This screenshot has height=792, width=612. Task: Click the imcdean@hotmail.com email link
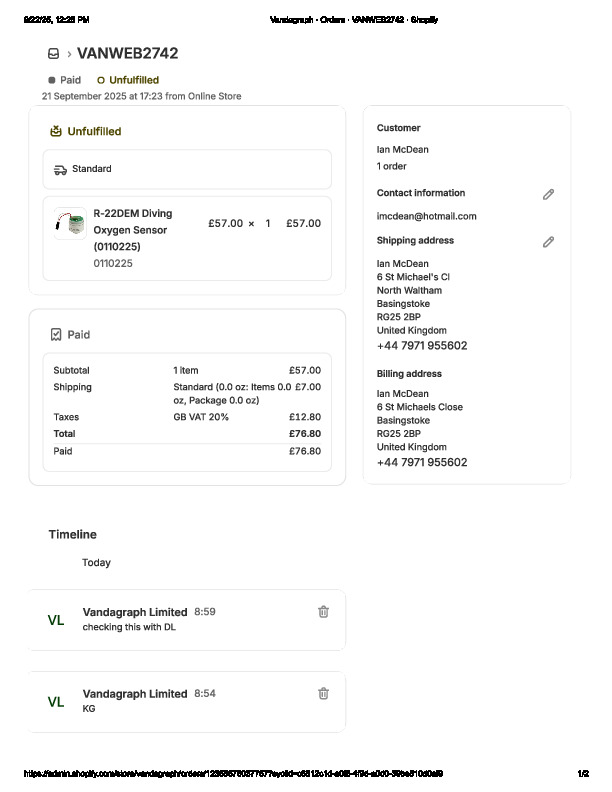(x=426, y=216)
